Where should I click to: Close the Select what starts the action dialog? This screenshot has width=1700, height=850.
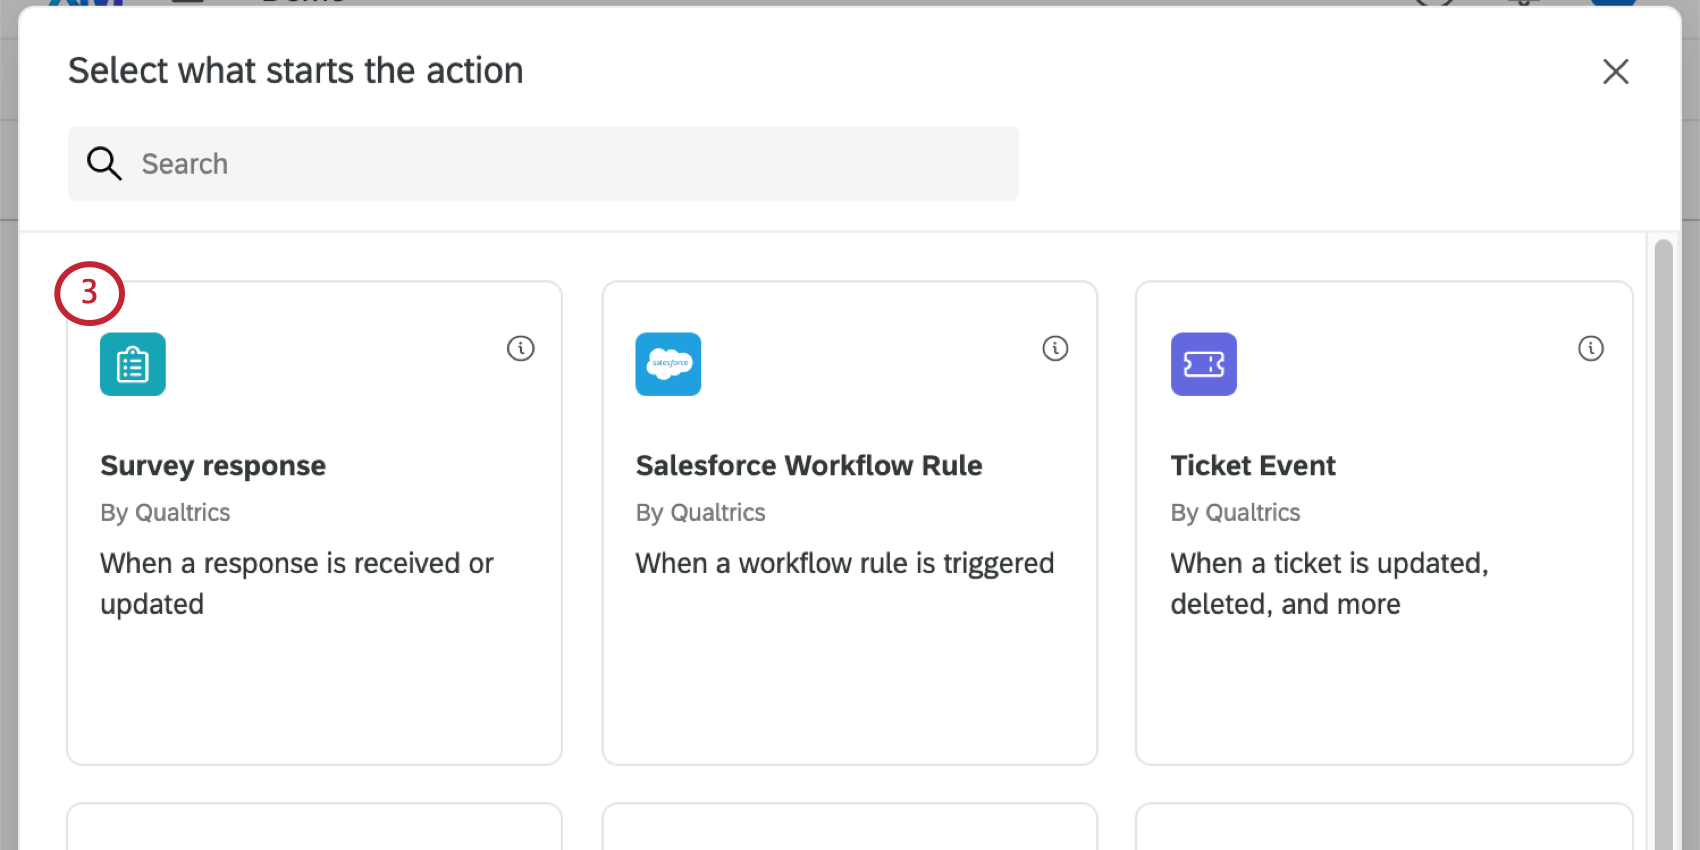pyautogui.click(x=1616, y=71)
